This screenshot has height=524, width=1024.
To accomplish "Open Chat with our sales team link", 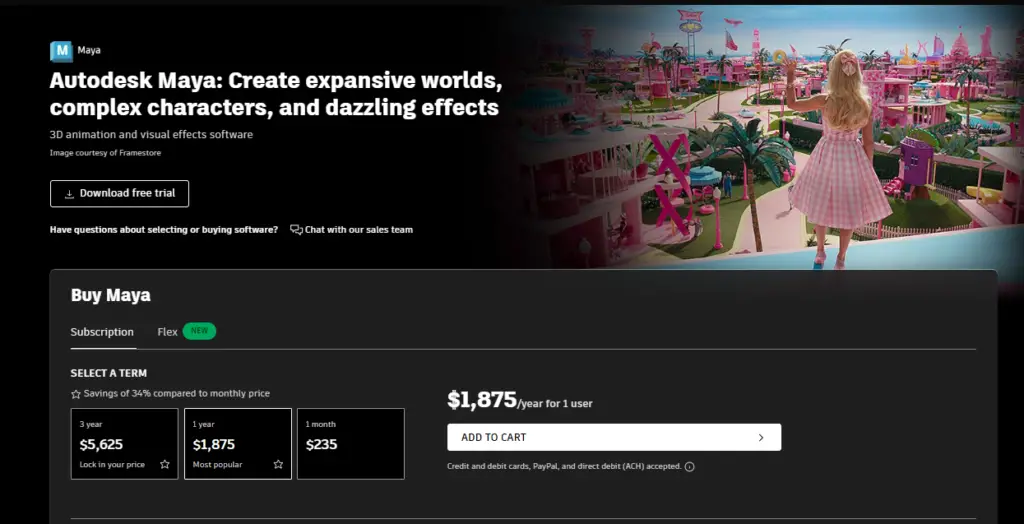I will (358, 230).
